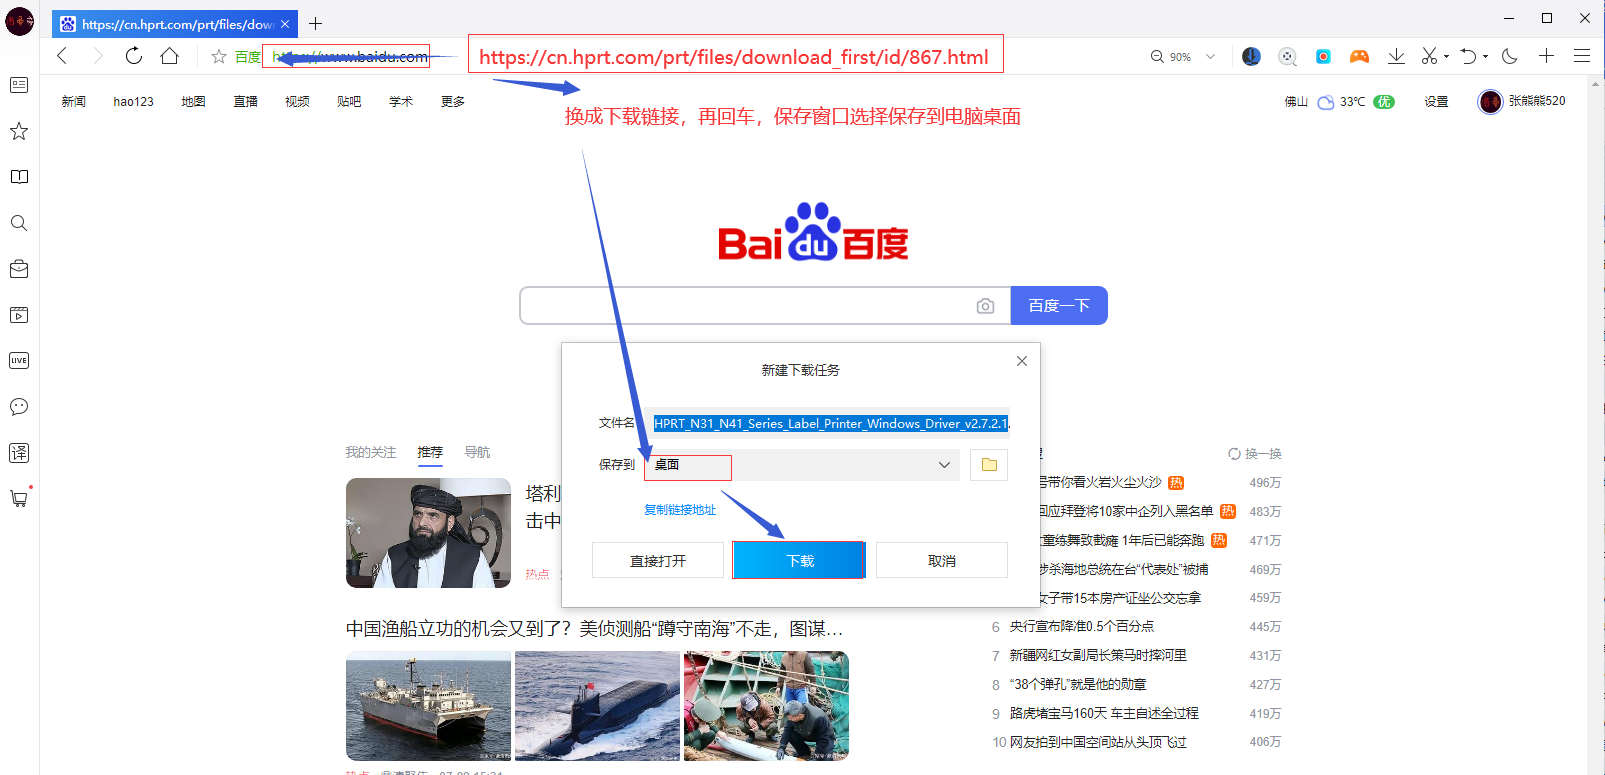Open the news feed sidebar icon
The height and width of the screenshot is (775, 1605).
[x=19, y=85]
